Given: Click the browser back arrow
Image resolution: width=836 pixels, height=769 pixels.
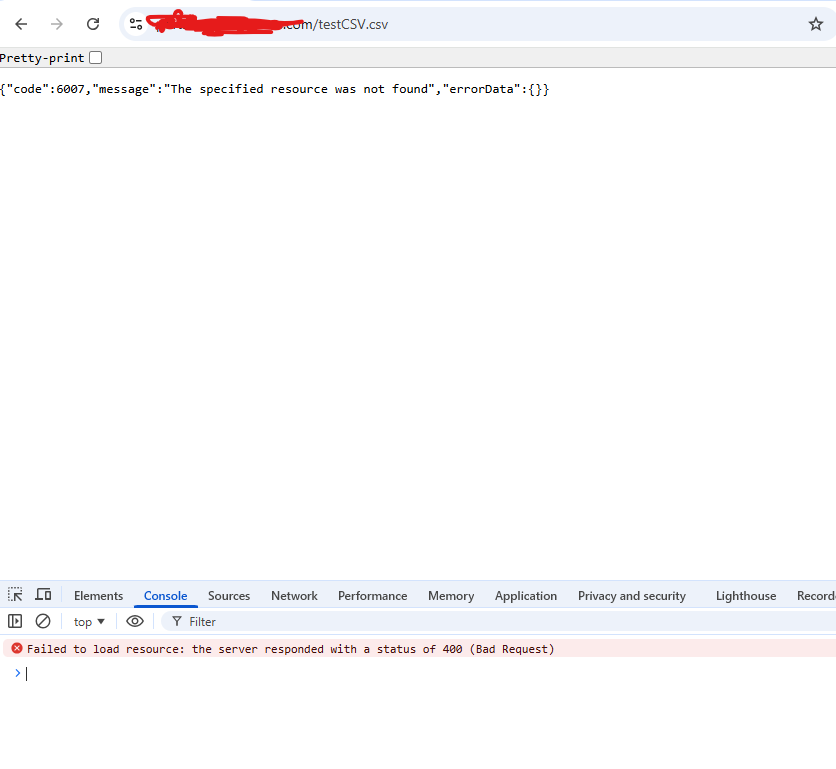Looking at the screenshot, I should pyautogui.click(x=21, y=24).
